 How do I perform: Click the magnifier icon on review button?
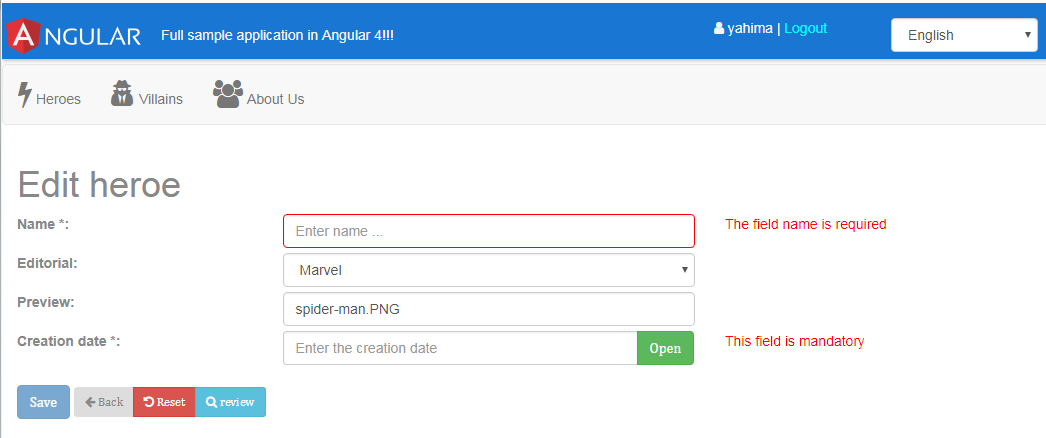[x=211, y=402]
